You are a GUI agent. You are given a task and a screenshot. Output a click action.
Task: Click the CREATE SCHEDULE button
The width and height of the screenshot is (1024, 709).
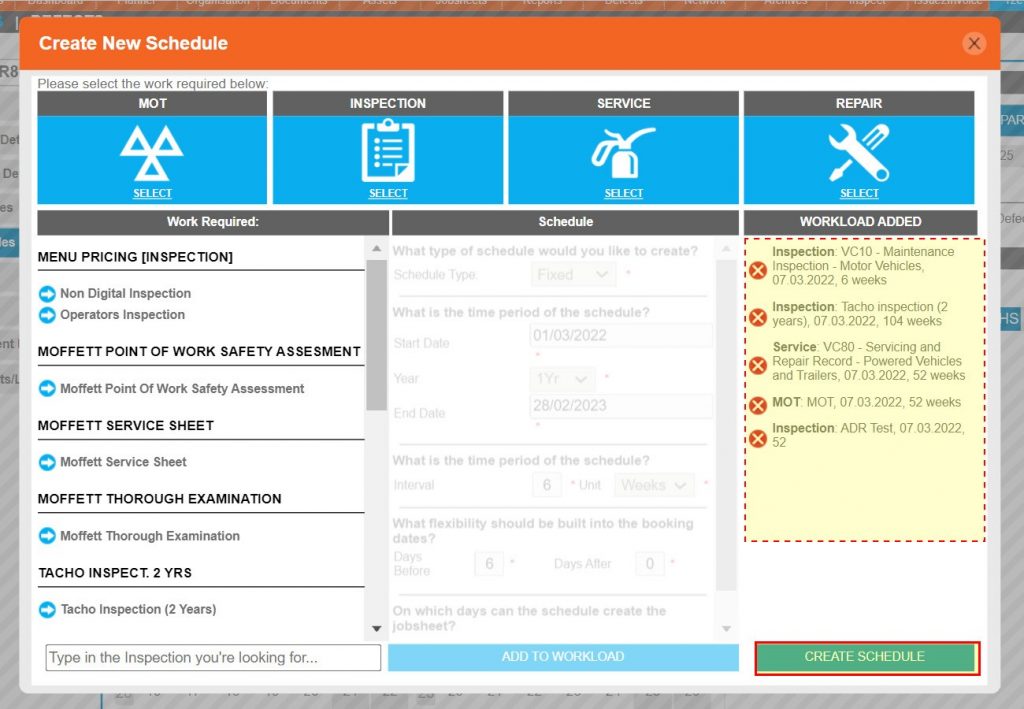[x=866, y=657]
